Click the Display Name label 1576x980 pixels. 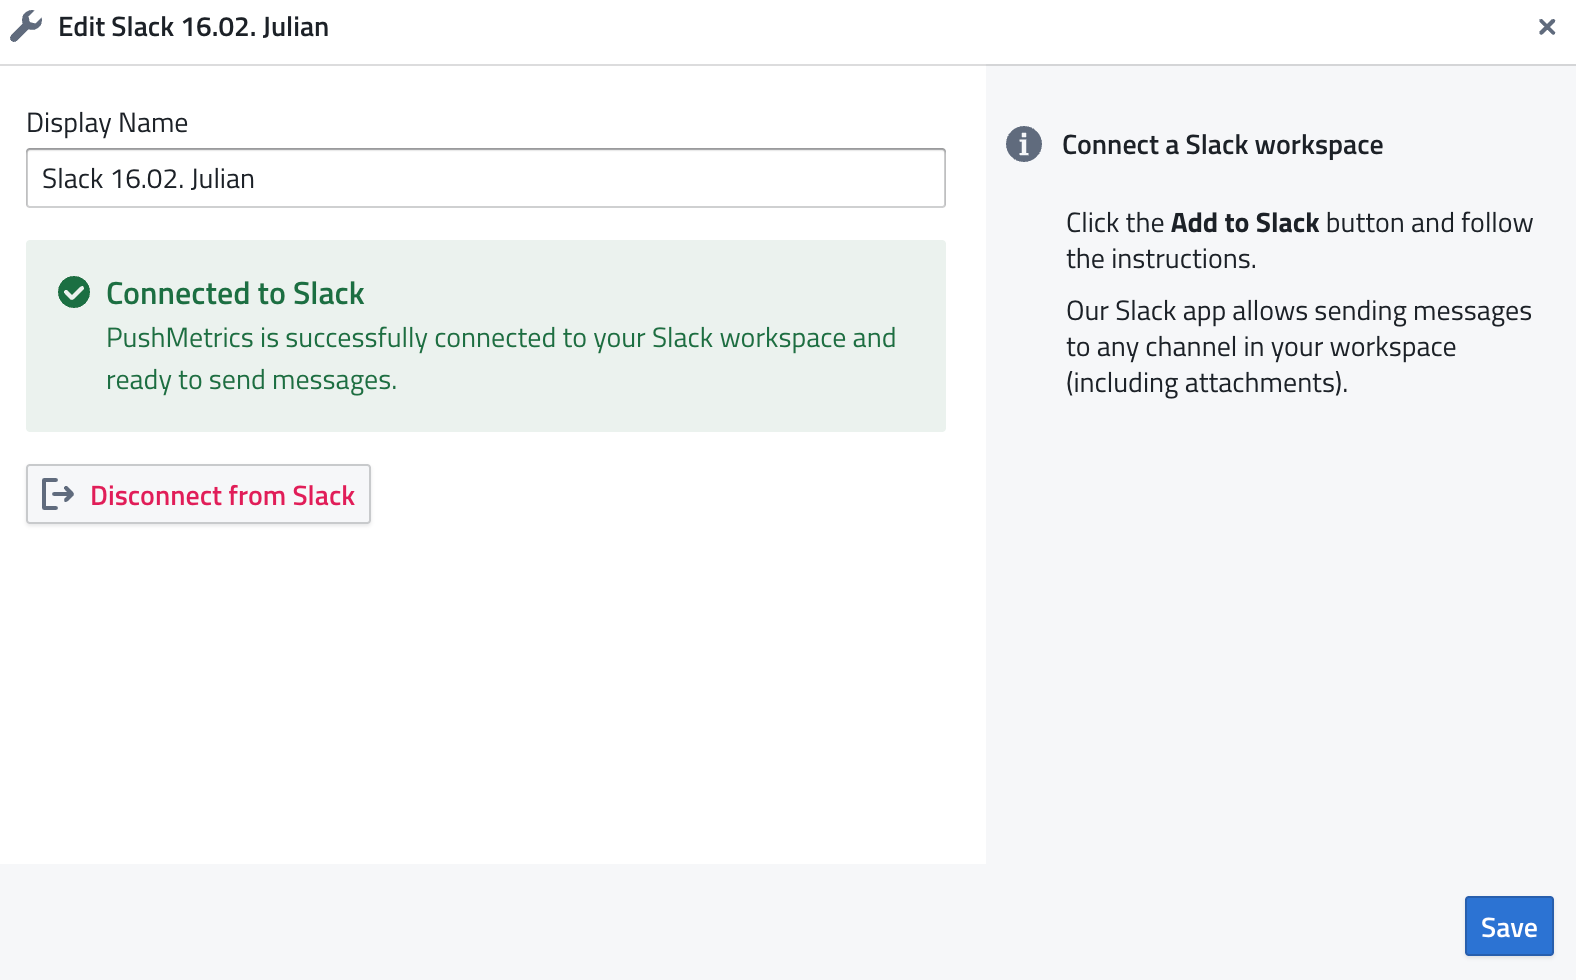tap(107, 123)
